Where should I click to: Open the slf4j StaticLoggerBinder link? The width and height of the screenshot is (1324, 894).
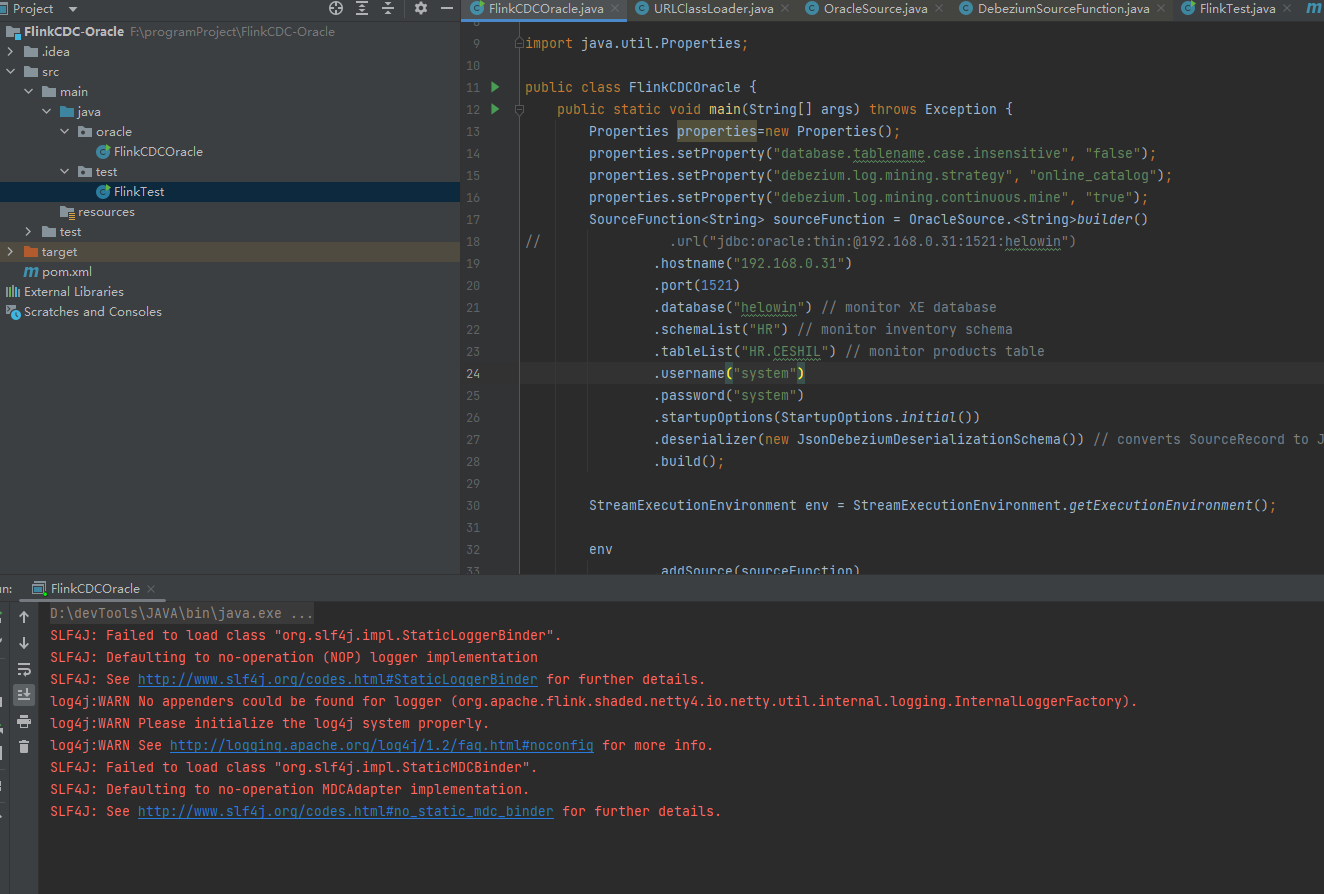337,680
